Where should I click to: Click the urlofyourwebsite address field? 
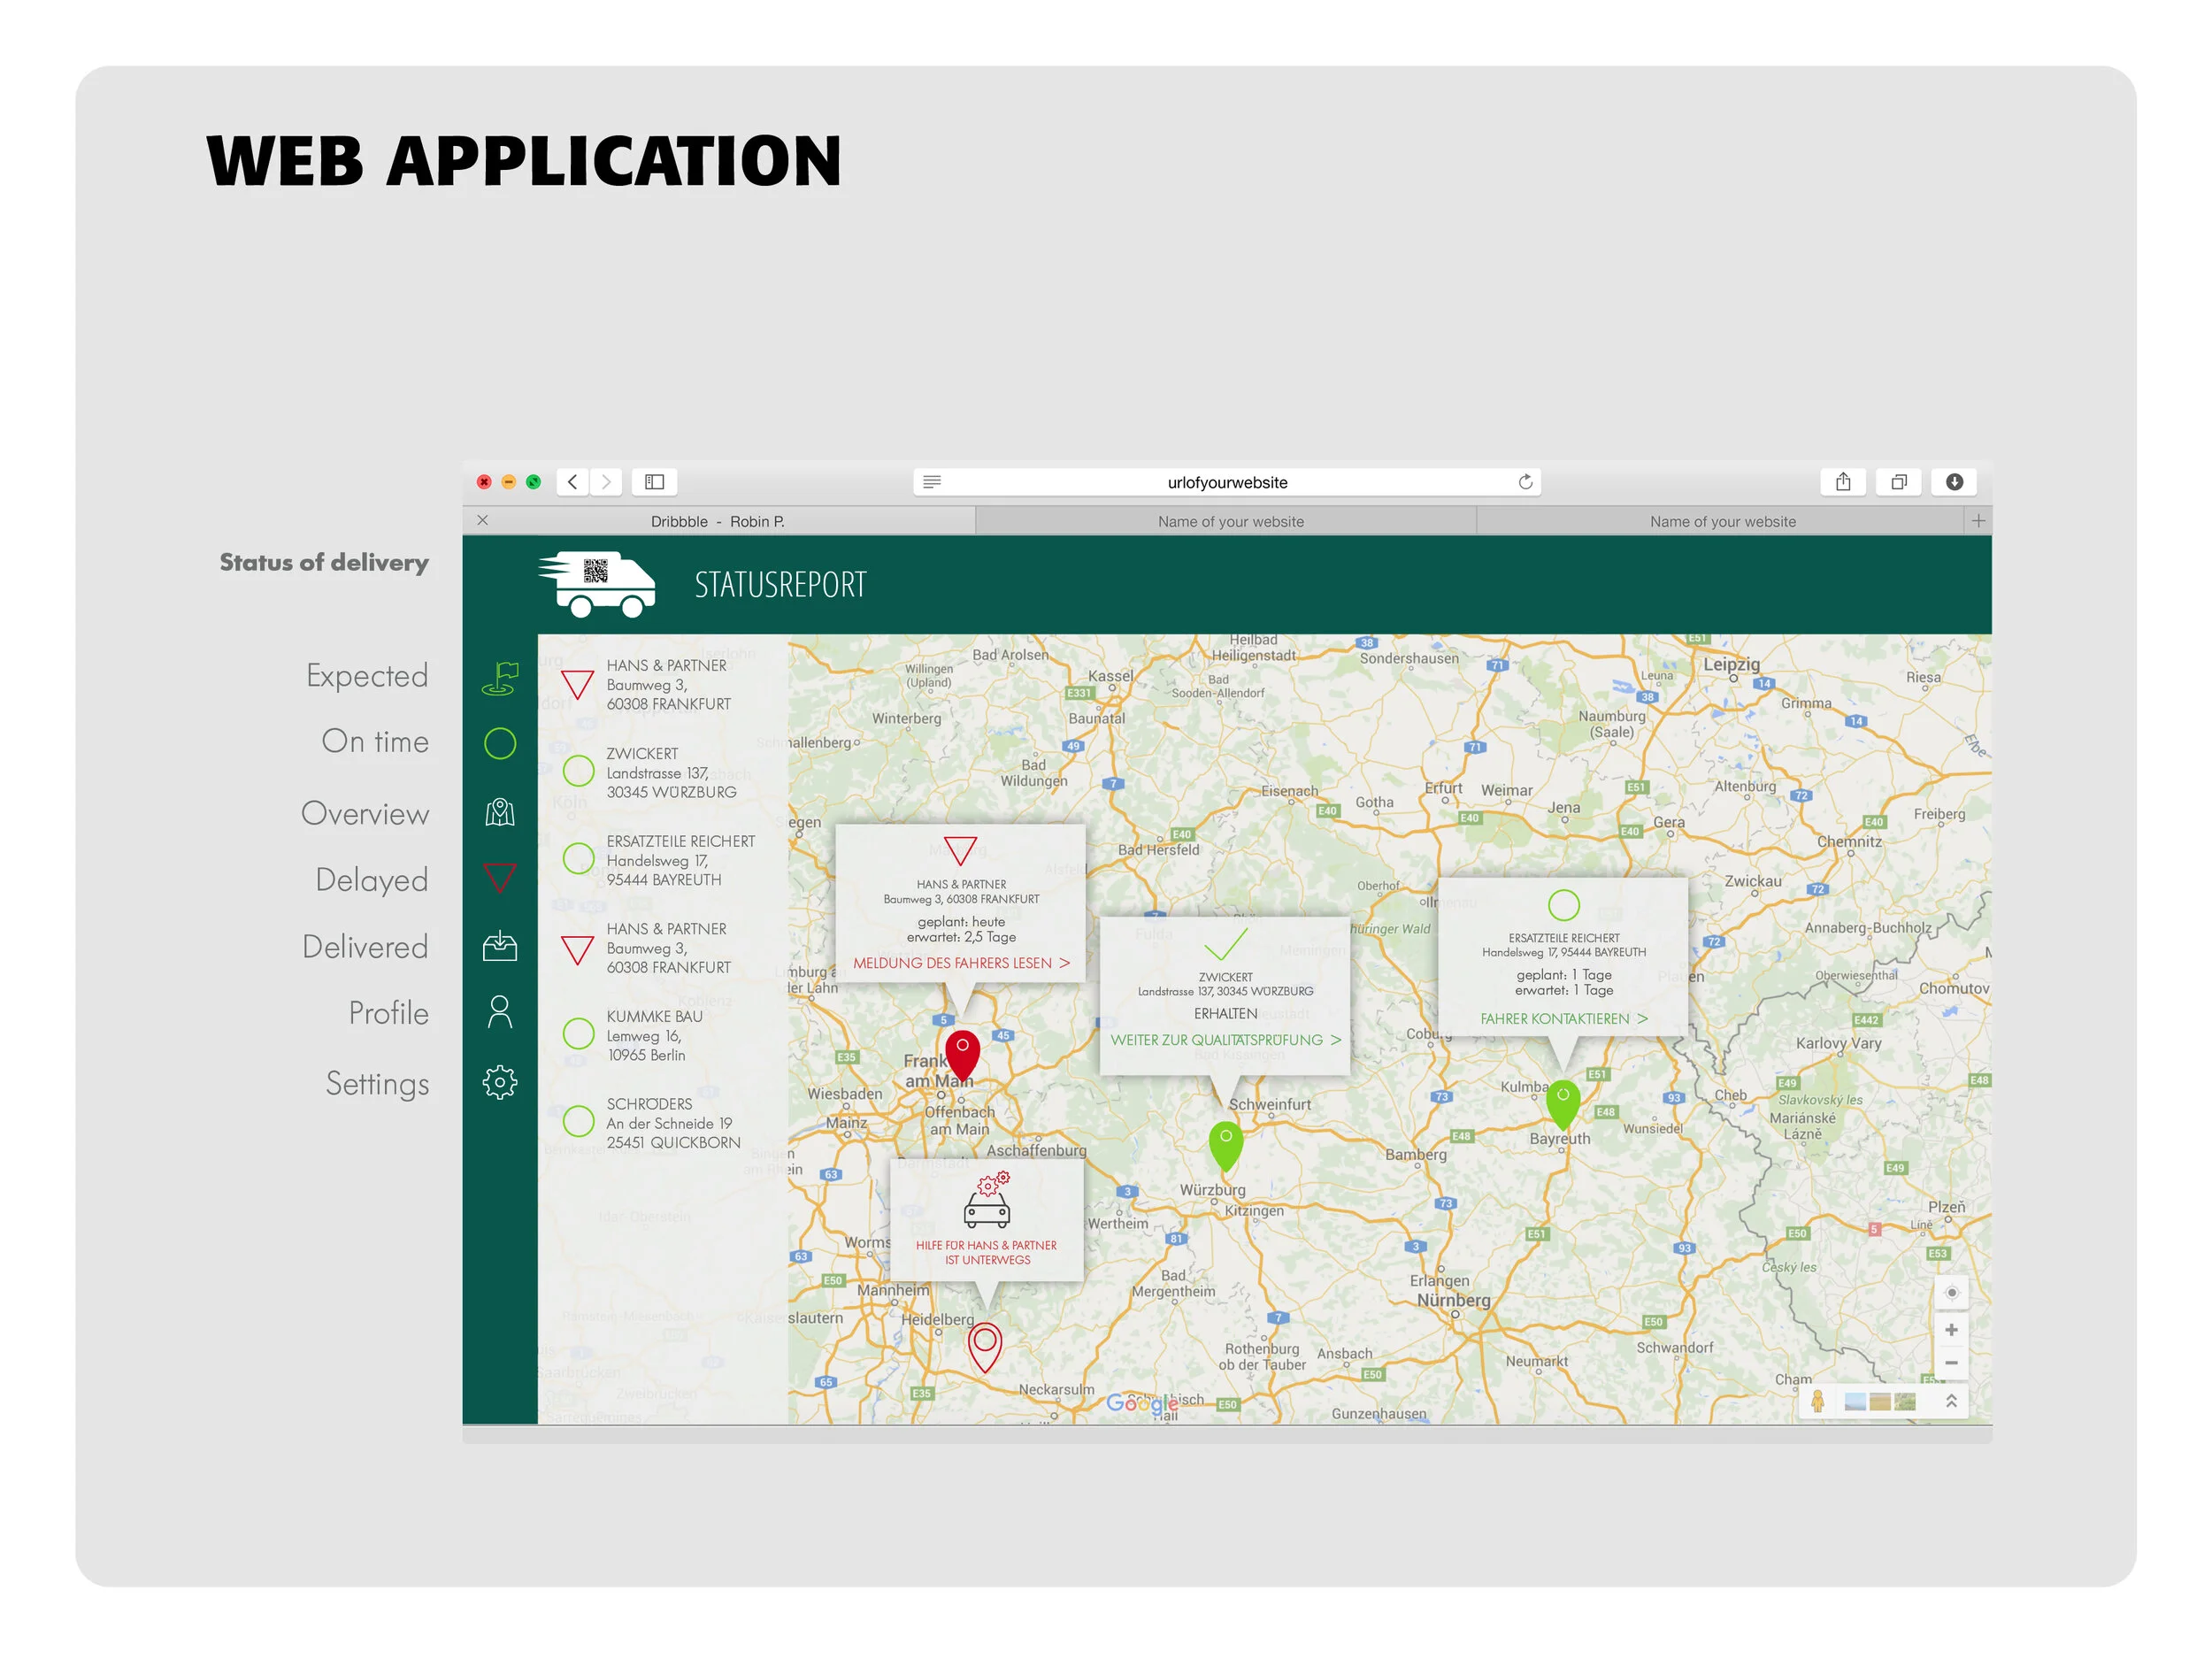click(1227, 482)
